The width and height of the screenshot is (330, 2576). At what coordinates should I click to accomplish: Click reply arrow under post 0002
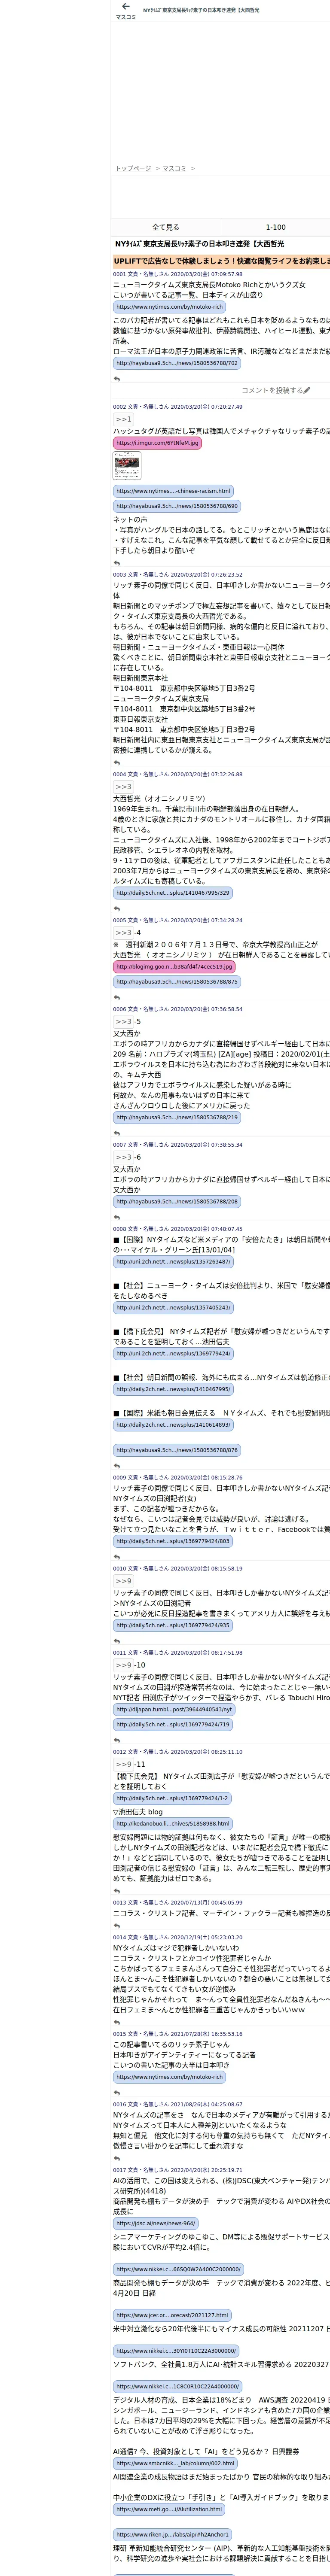tap(117, 563)
